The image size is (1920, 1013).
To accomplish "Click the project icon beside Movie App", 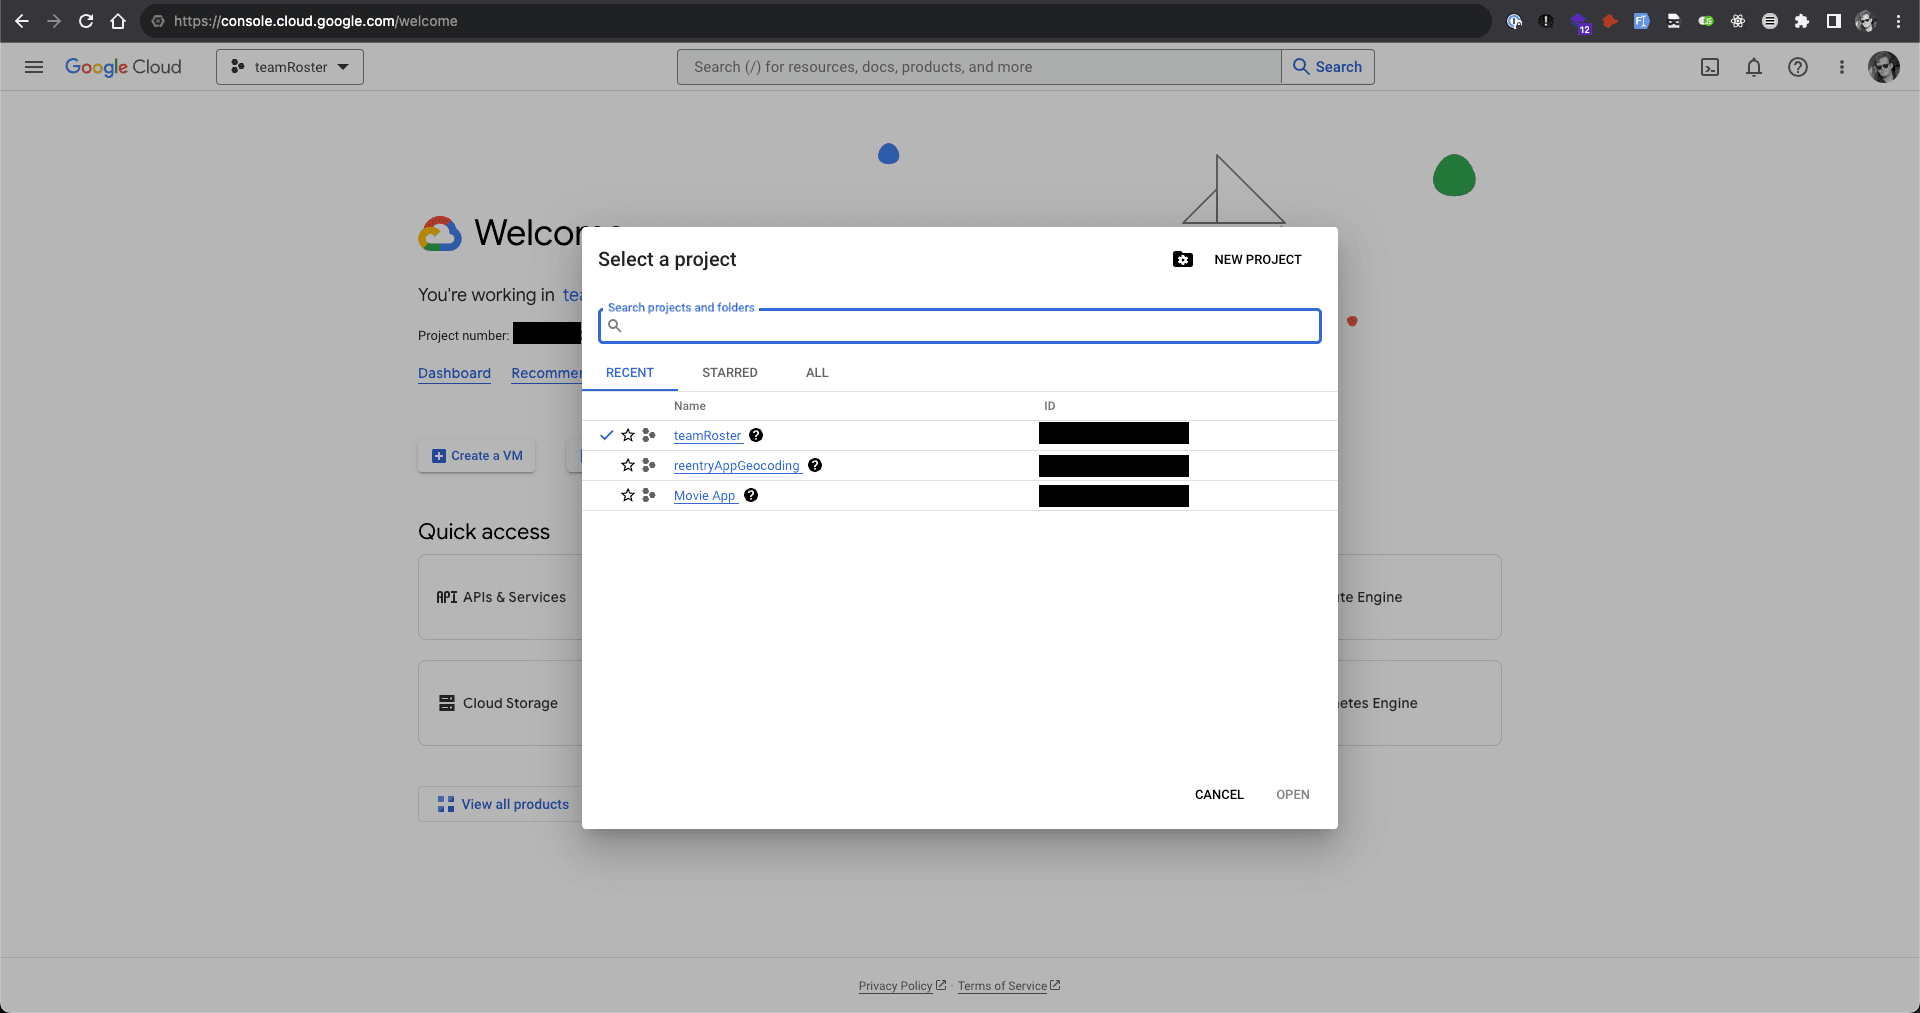I will click(x=649, y=495).
